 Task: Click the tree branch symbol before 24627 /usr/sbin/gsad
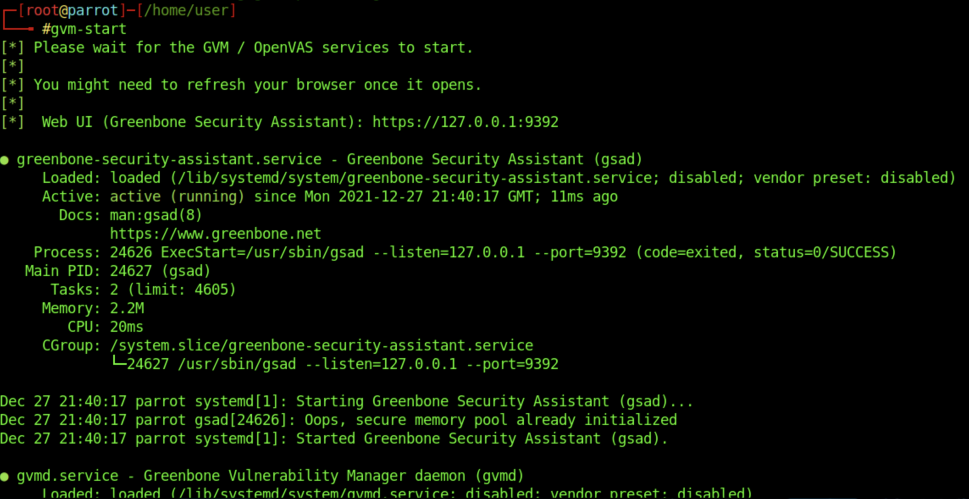click(119, 364)
